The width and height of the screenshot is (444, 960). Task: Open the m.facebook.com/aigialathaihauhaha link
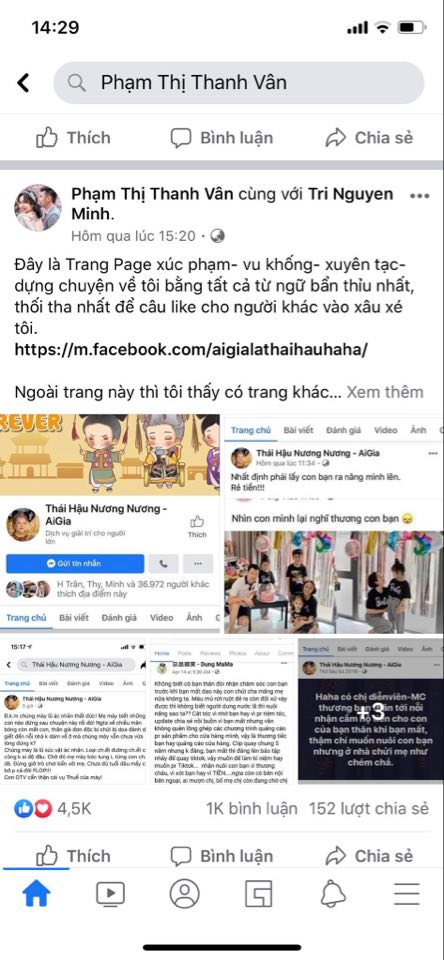tap(191, 350)
